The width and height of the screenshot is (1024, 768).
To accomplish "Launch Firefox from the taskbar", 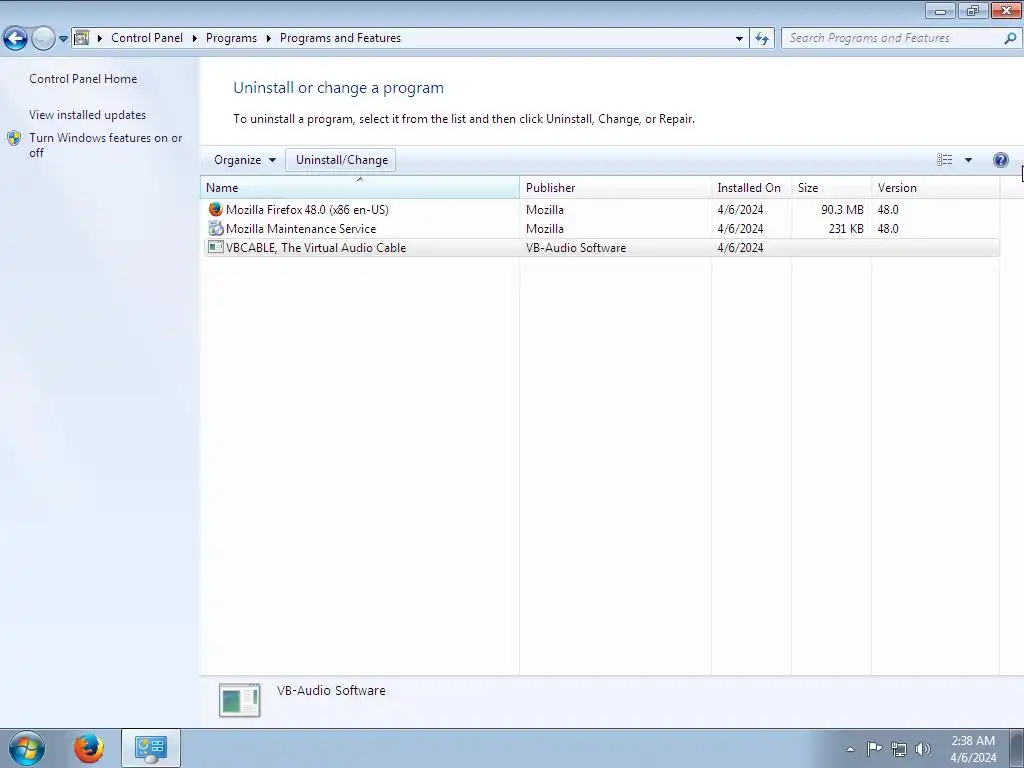I will point(88,748).
